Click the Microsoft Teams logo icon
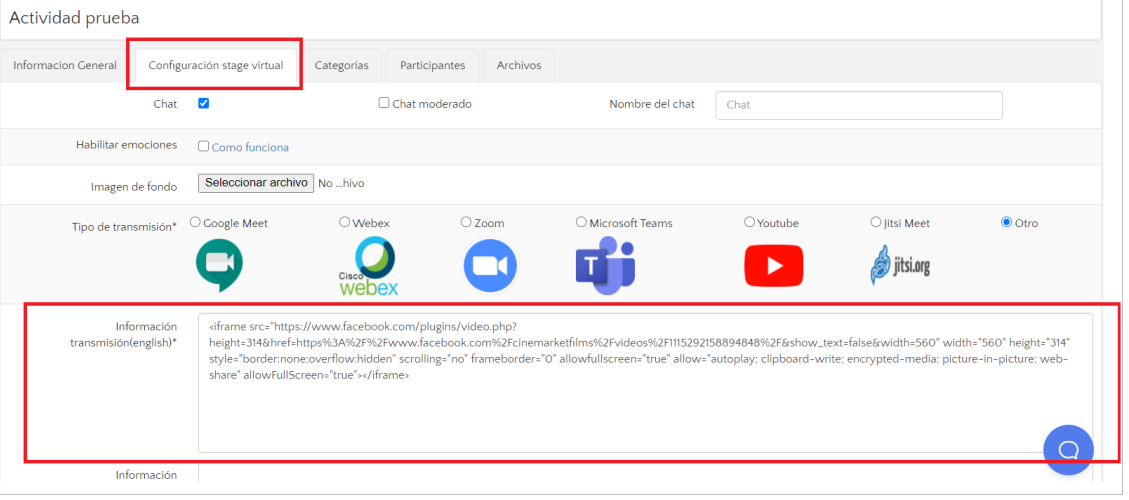Image resolution: width=1129 pixels, height=500 pixels. tap(604, 266)
